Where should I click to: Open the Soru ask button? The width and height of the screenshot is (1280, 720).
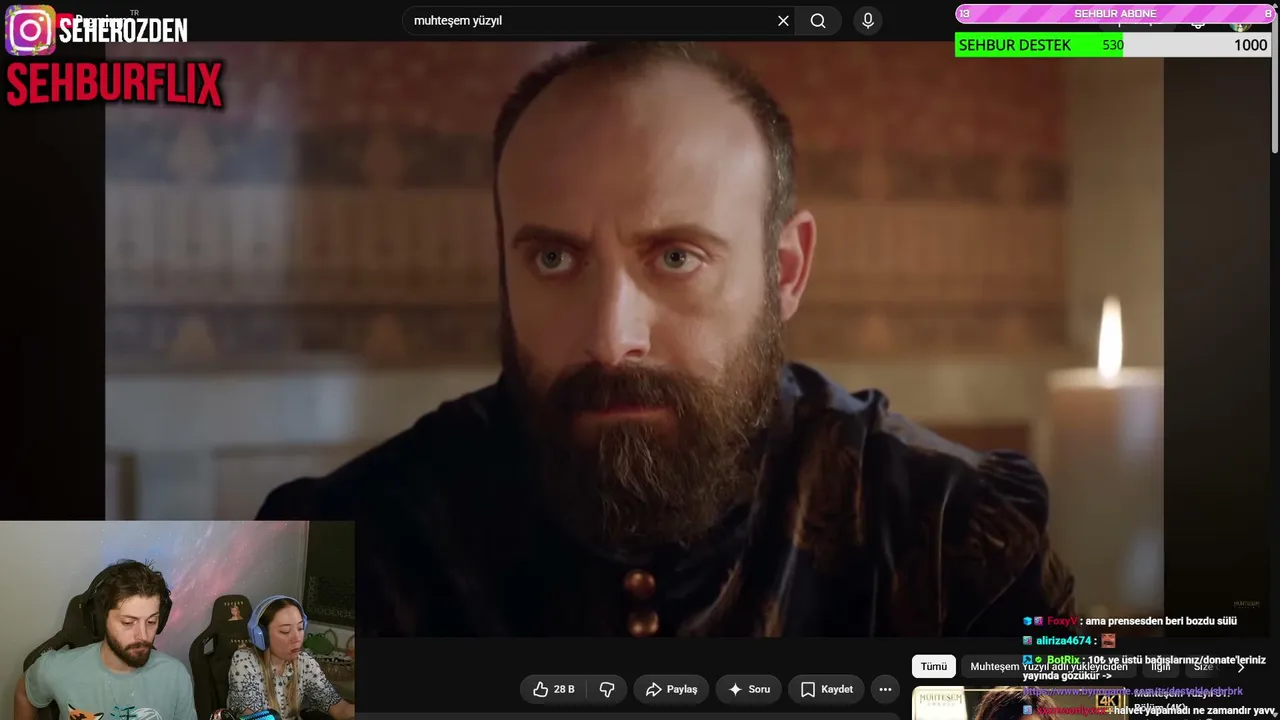pyautogui.click(x=749, y=689)
